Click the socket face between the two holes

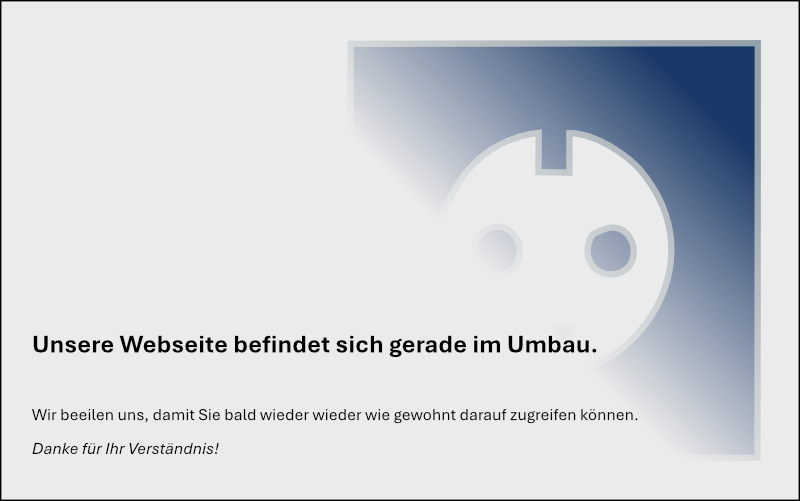[554, 250]
